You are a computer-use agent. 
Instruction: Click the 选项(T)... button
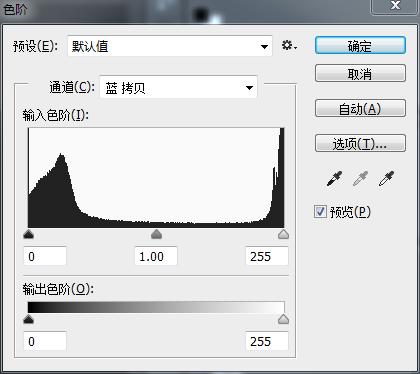360,144
